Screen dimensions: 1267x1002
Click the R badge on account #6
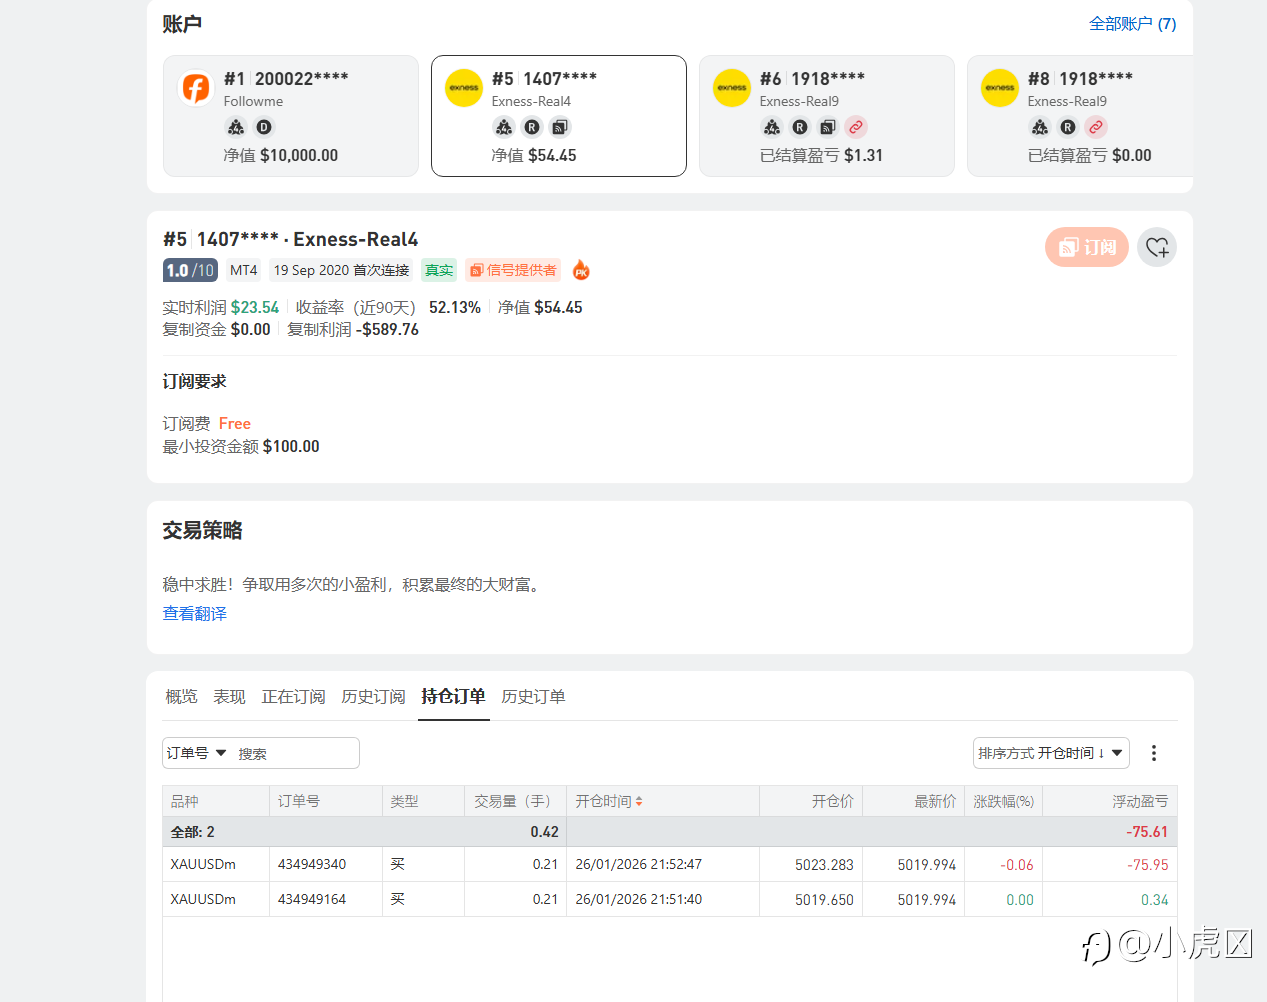[x=800, y=127]
